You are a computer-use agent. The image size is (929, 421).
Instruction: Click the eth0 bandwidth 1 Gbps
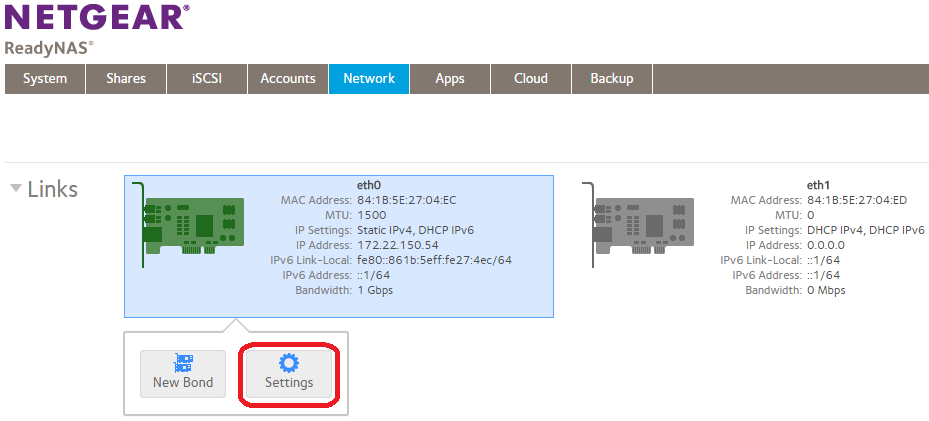pos(376,290)
